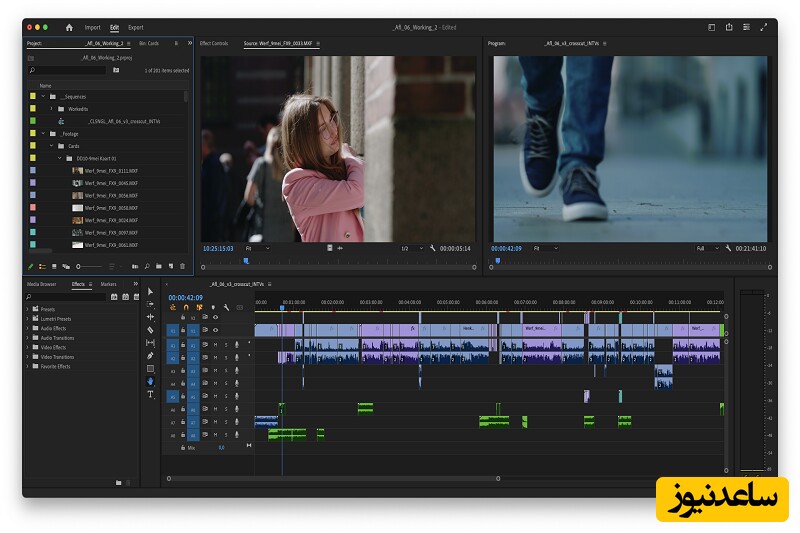800x533 pixels.
Task: Select the Type tool
Action: pos(150,395)
